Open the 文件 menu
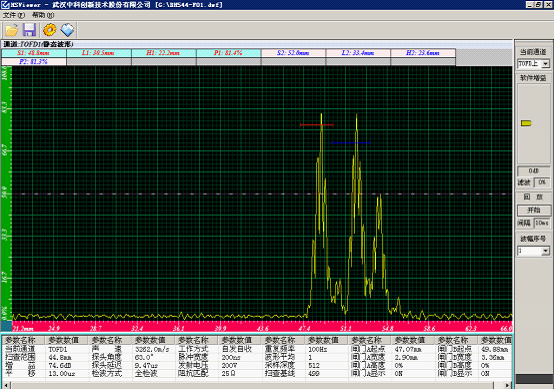The width and height of the screenshot is (555, 389). 13,15
